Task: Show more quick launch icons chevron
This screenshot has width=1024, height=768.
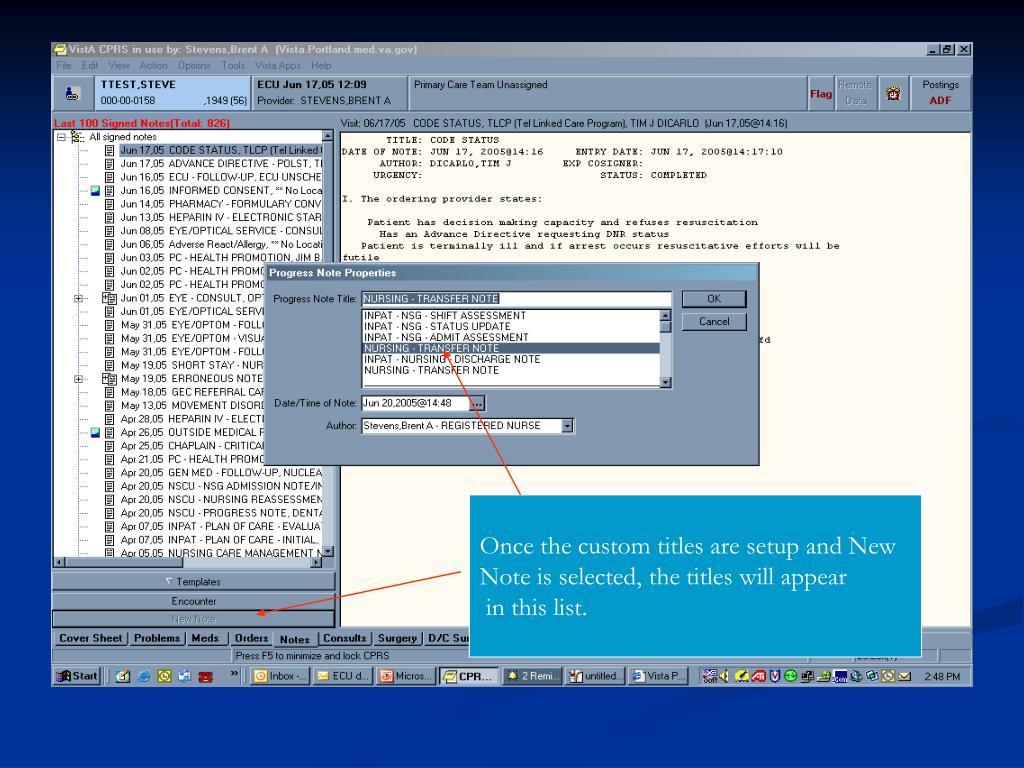Action: coord(234,673)
